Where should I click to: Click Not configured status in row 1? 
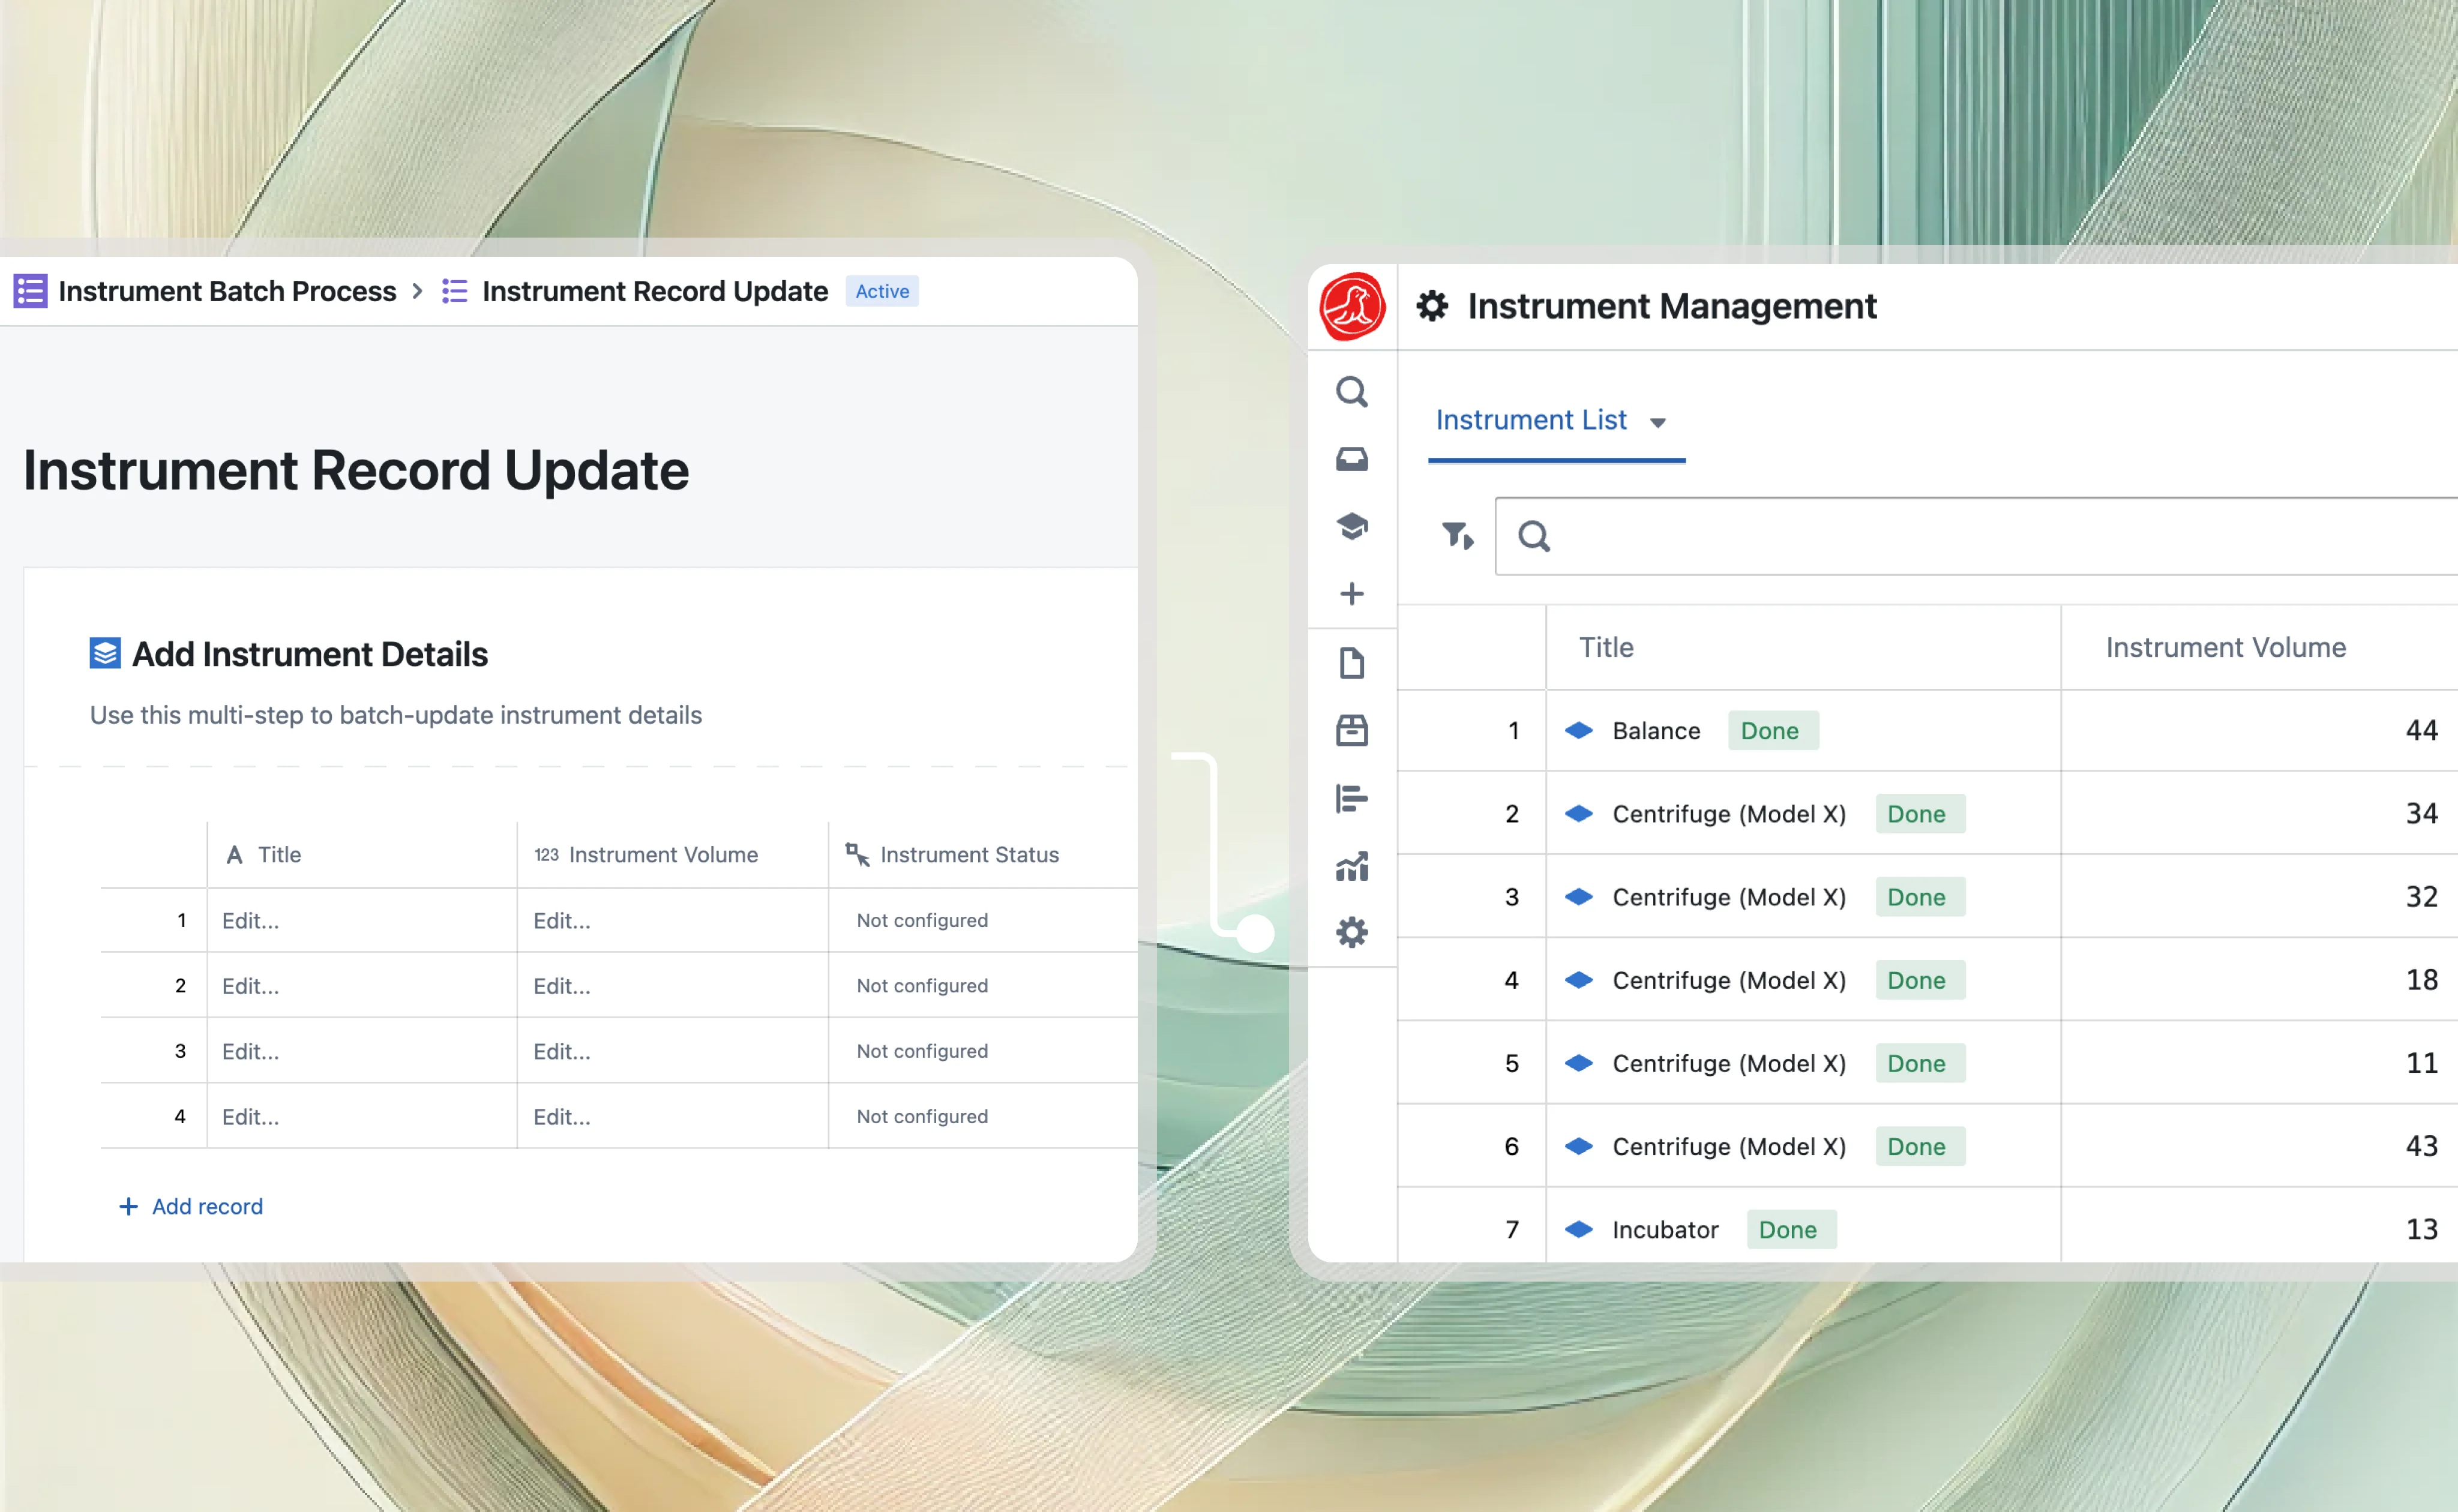coord(922,921)
